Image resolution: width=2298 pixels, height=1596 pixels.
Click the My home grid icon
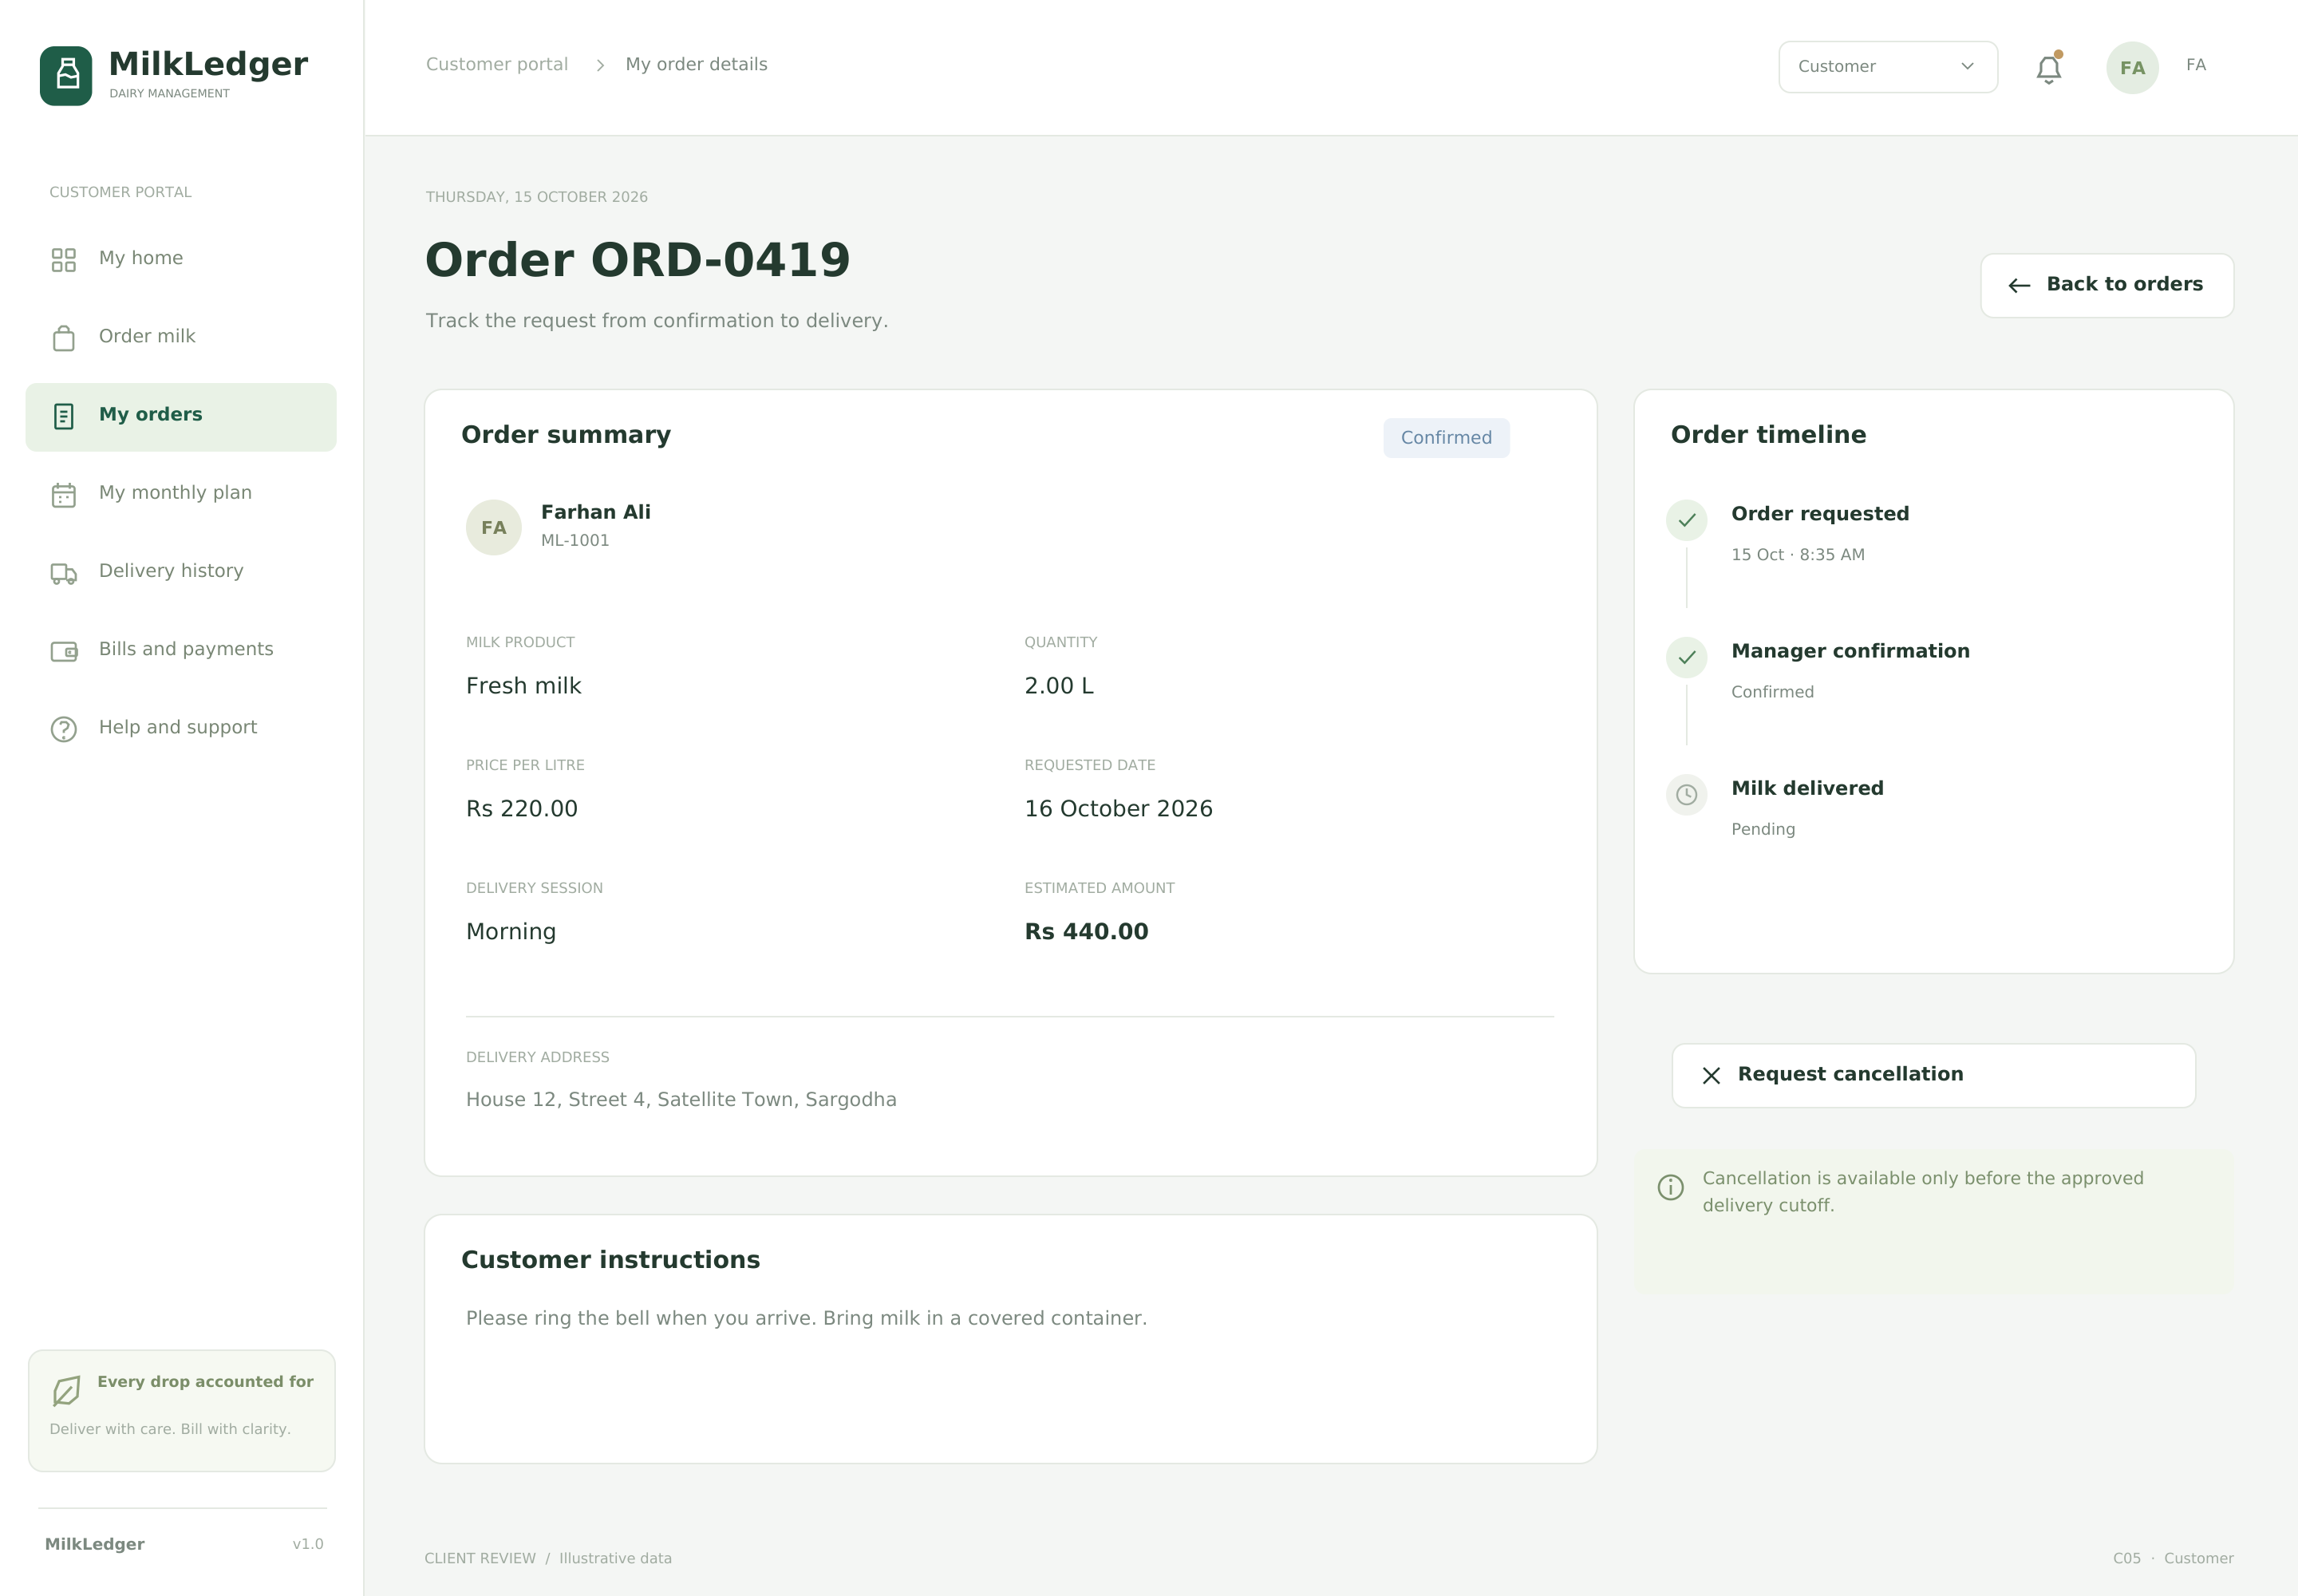[64, 260]
